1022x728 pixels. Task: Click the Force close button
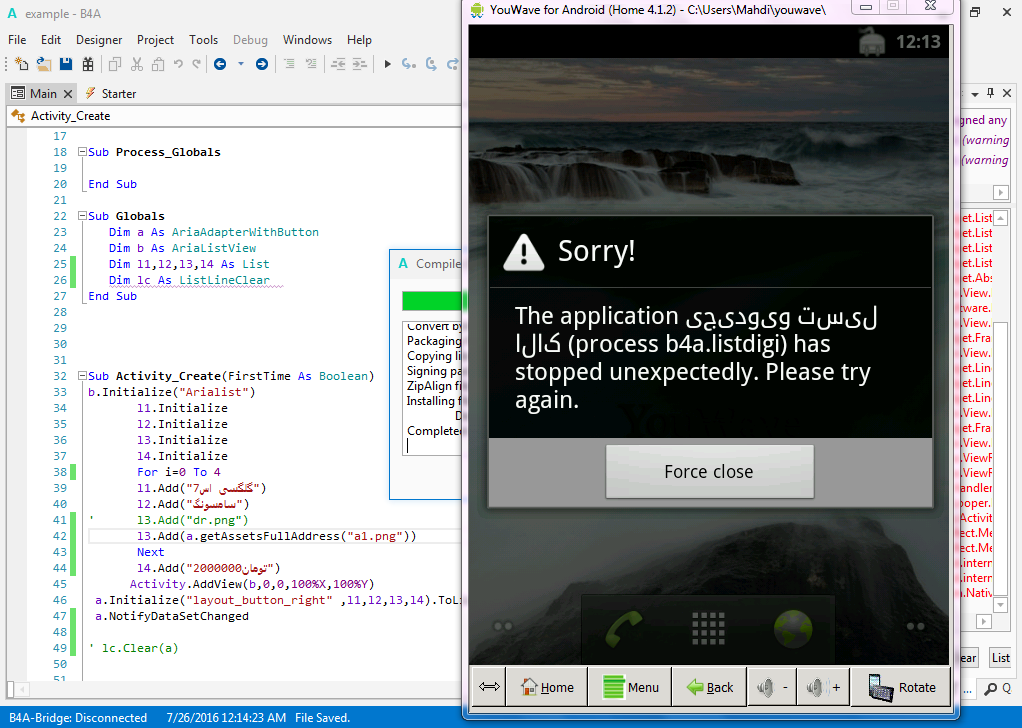tap(709, 472)
